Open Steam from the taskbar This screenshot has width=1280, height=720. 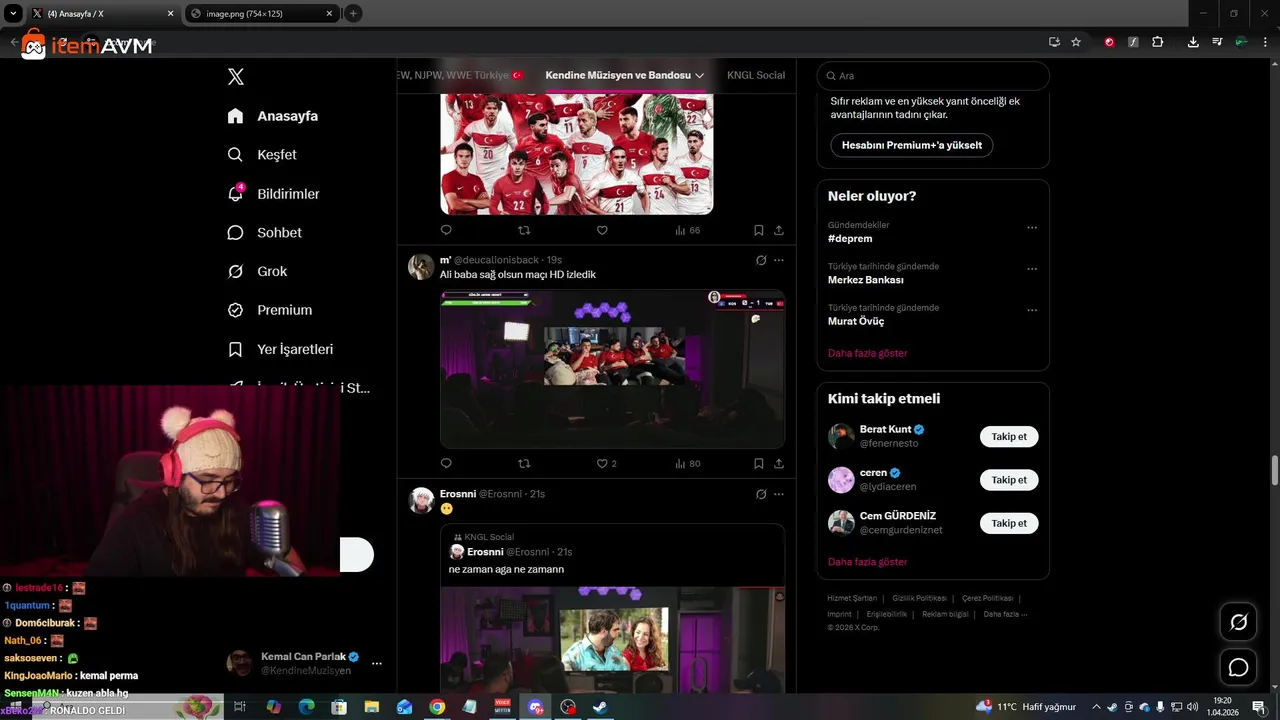tap(600, 707)
